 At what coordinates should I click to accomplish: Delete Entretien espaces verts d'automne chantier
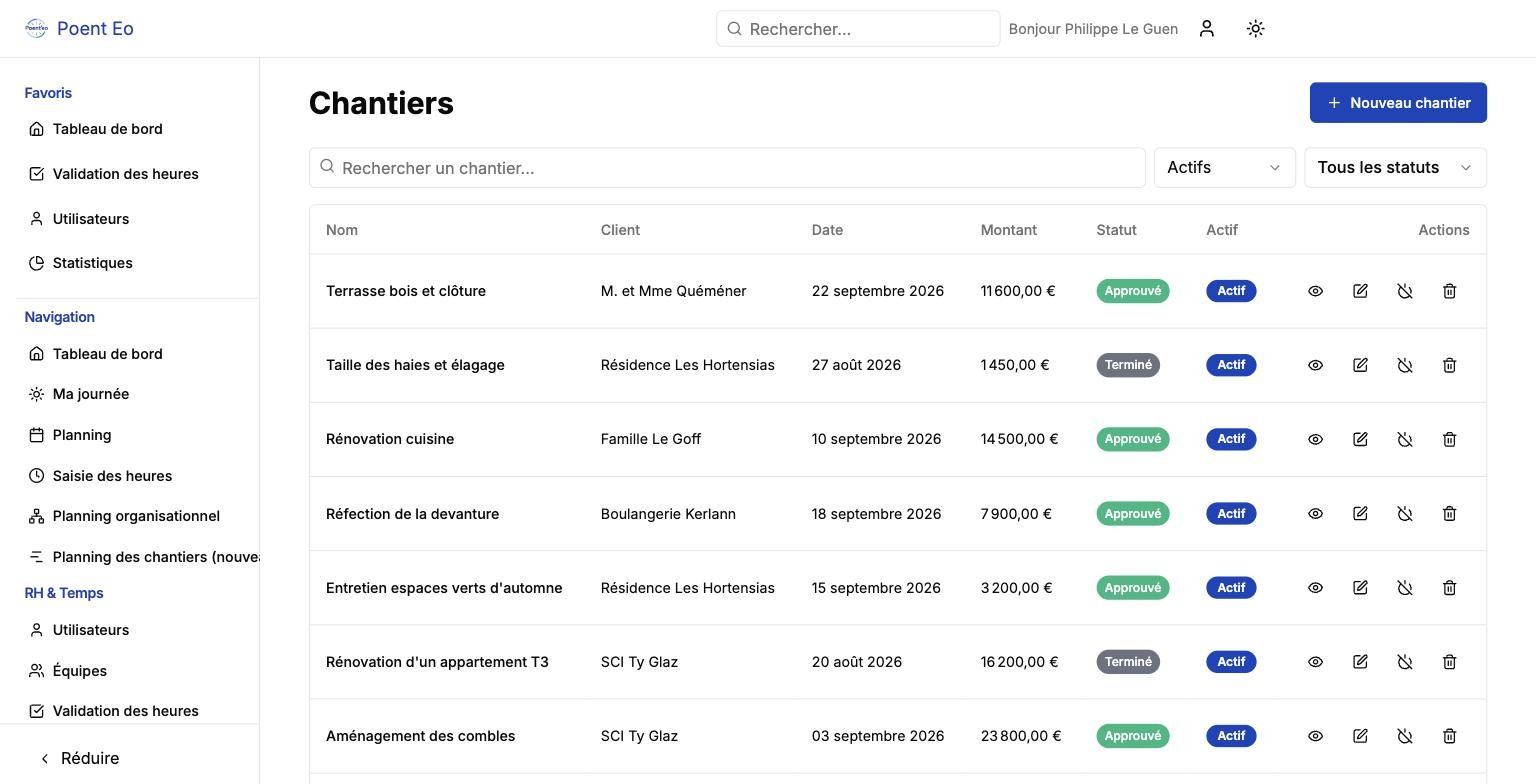click(x=1449, y=588)
